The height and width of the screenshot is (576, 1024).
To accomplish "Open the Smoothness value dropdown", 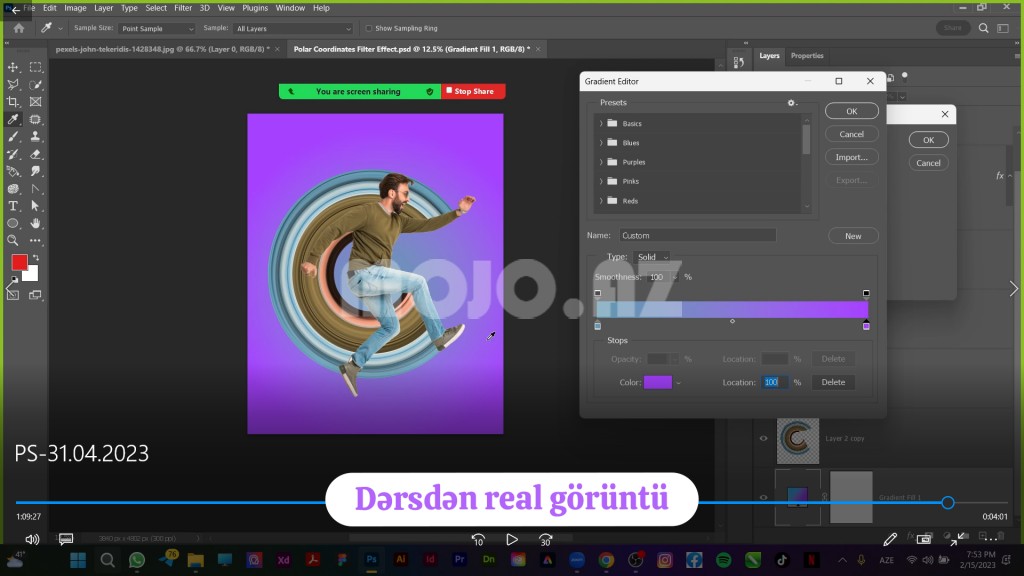I will (x=675, y=277).
